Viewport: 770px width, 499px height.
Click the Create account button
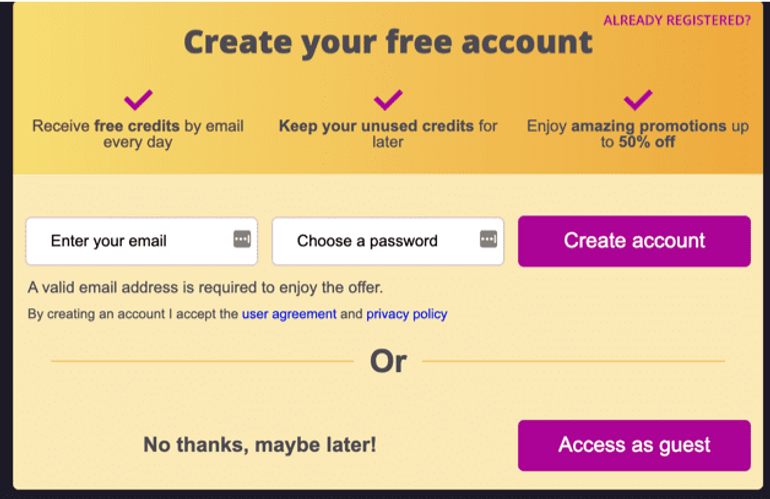634,241
